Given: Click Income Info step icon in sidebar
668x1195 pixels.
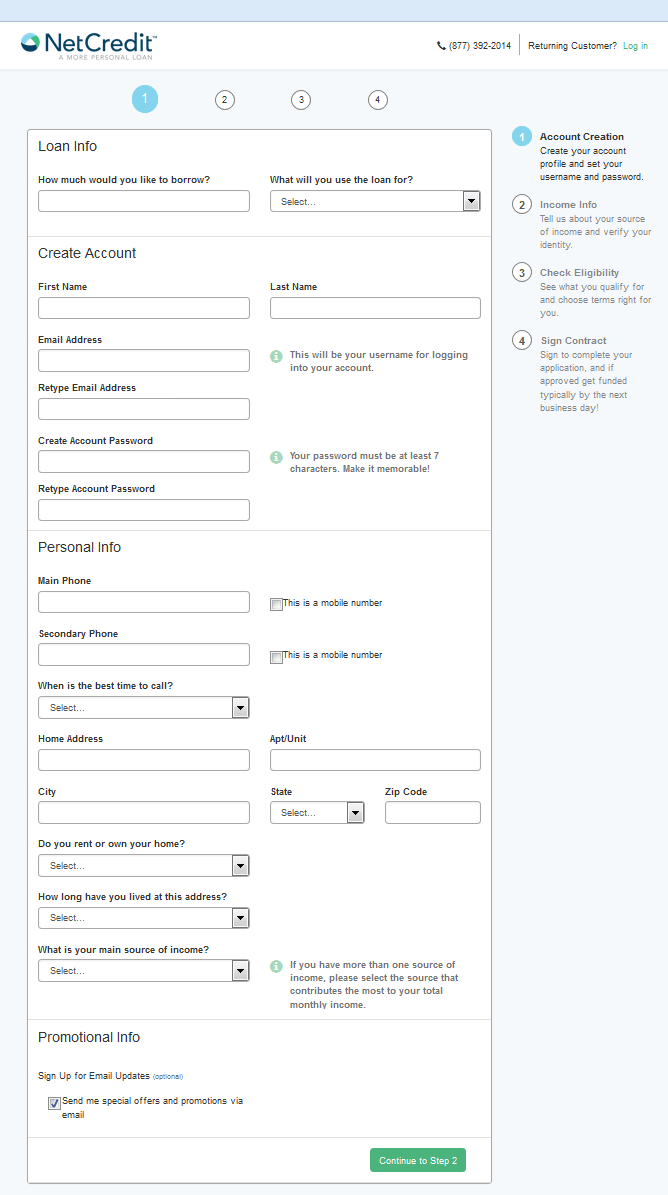Looking at the screenshot, I should (522, 204).
